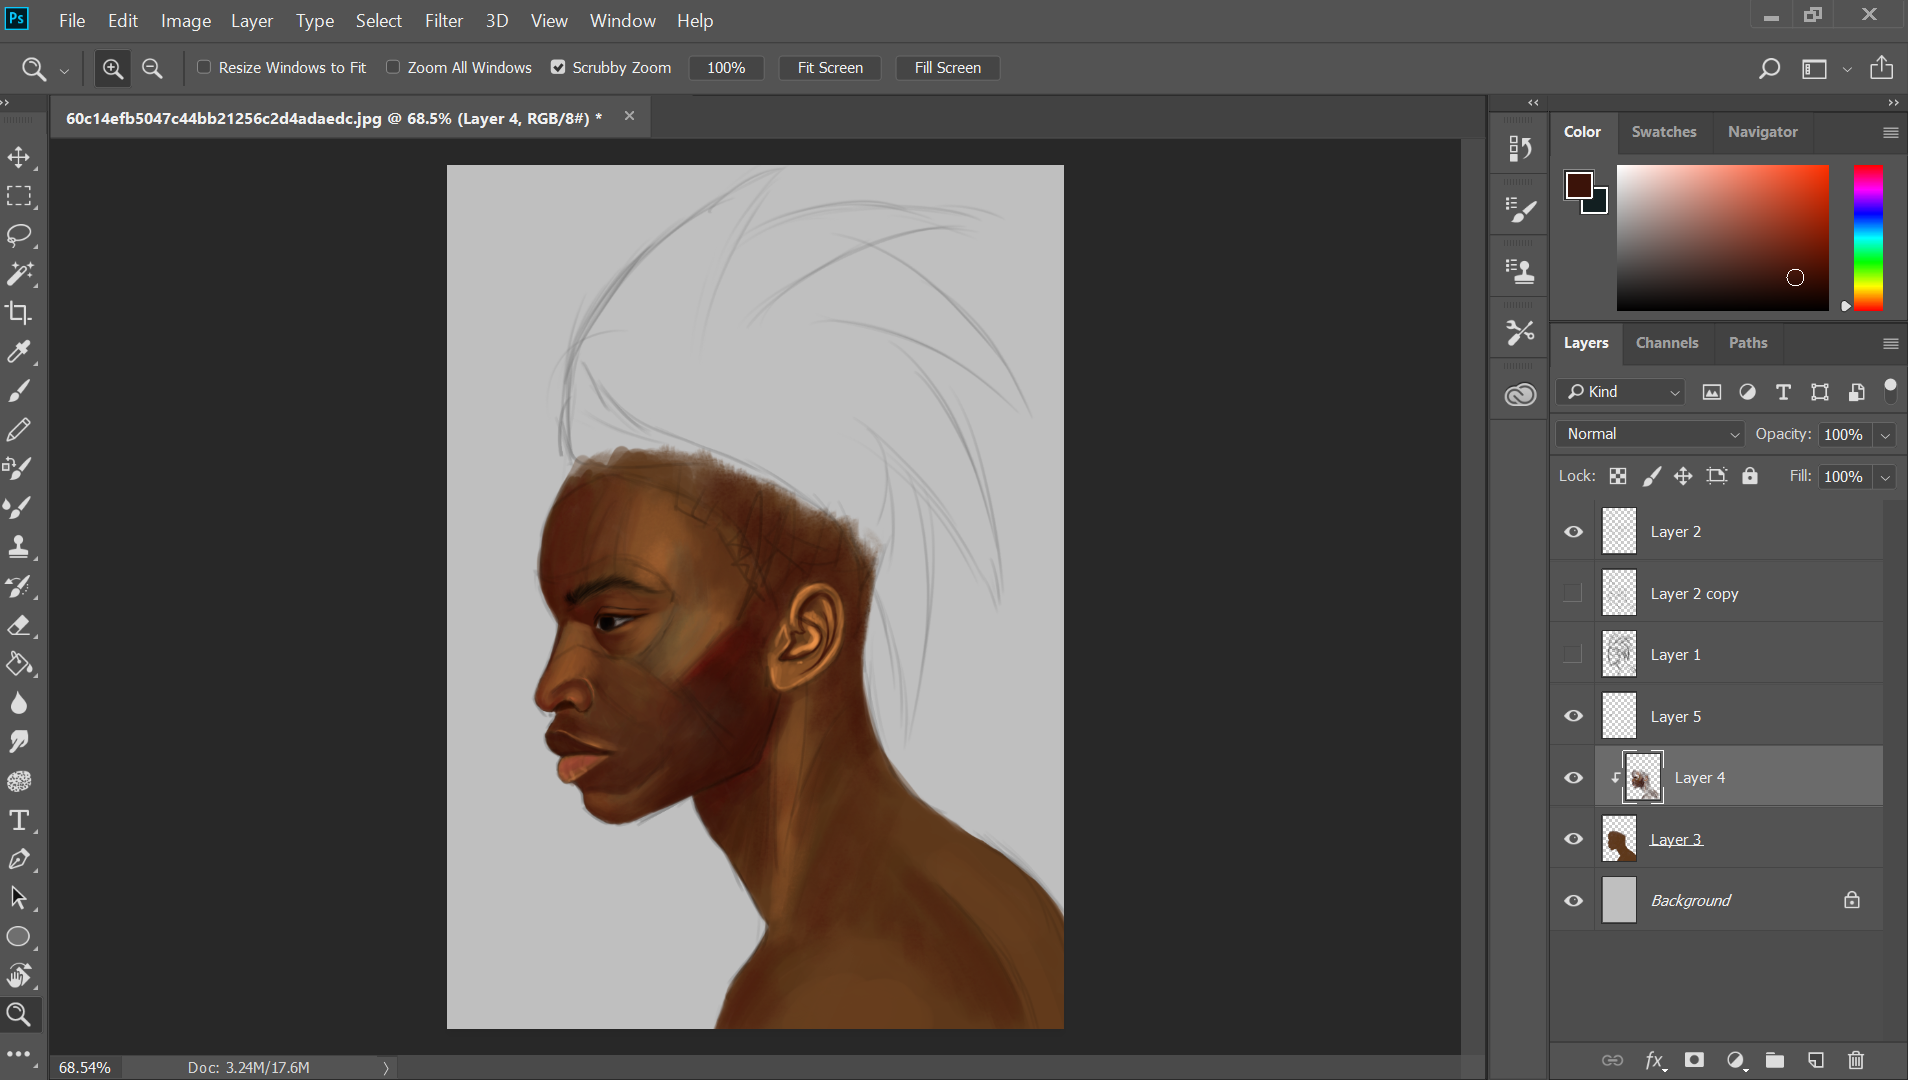
Task: Open the Brush Settings panel icon
Action: 1520,210
